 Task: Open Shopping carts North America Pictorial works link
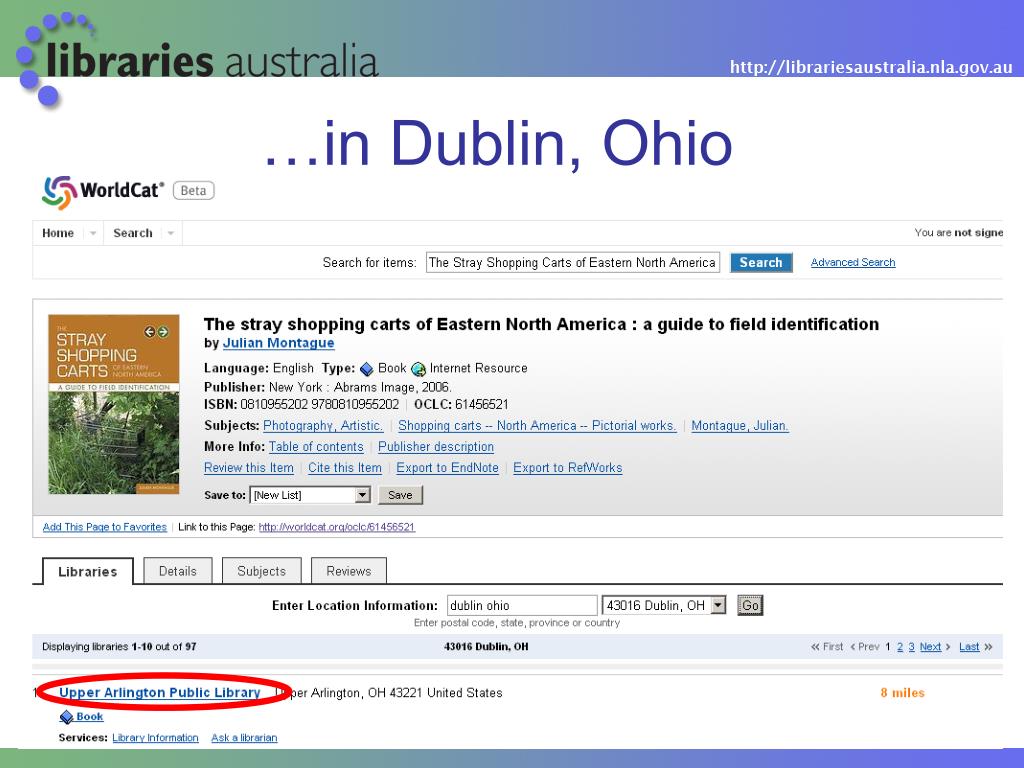pos(537,426)
